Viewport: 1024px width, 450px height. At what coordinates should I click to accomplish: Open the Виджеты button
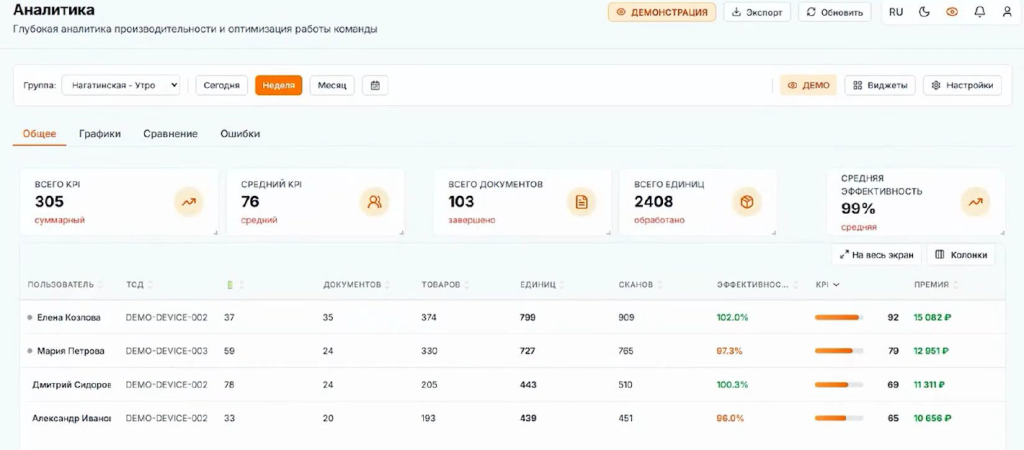(x=880, y=85)
